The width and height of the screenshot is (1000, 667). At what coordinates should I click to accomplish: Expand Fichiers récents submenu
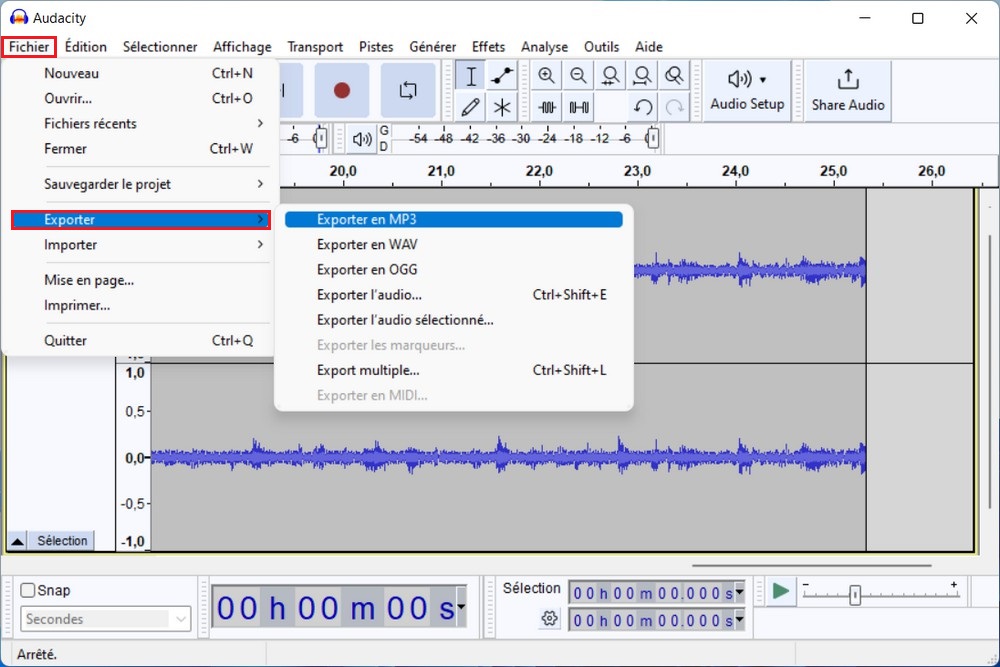click(x=142, y=123)
